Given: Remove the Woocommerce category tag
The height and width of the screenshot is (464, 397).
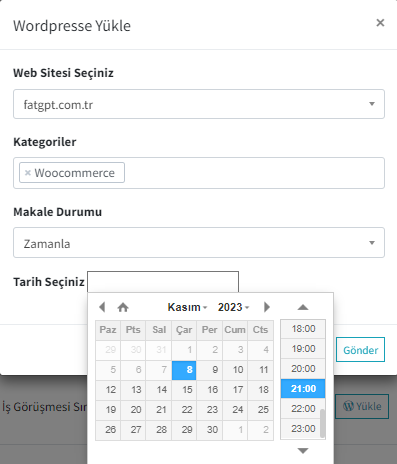Looking at the screenshot, I should point(28,173).
